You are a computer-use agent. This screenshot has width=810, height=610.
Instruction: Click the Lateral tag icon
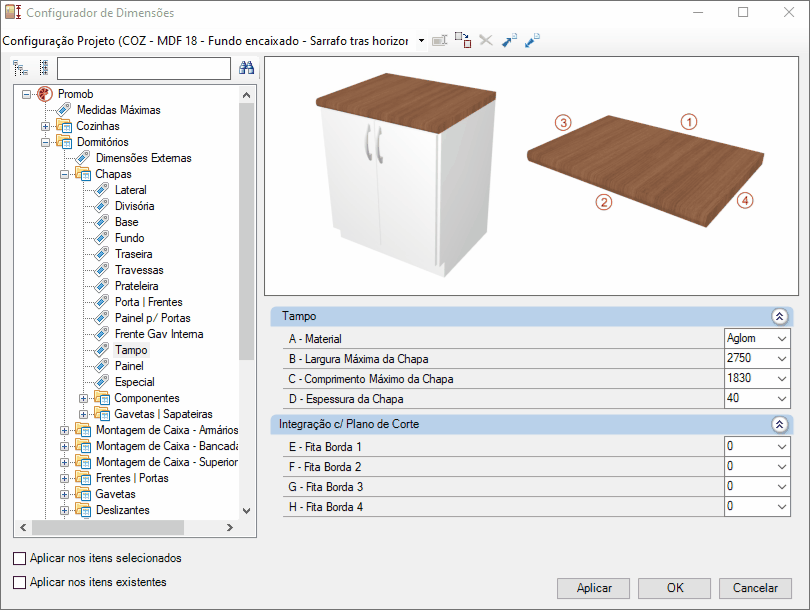point(102,190)
